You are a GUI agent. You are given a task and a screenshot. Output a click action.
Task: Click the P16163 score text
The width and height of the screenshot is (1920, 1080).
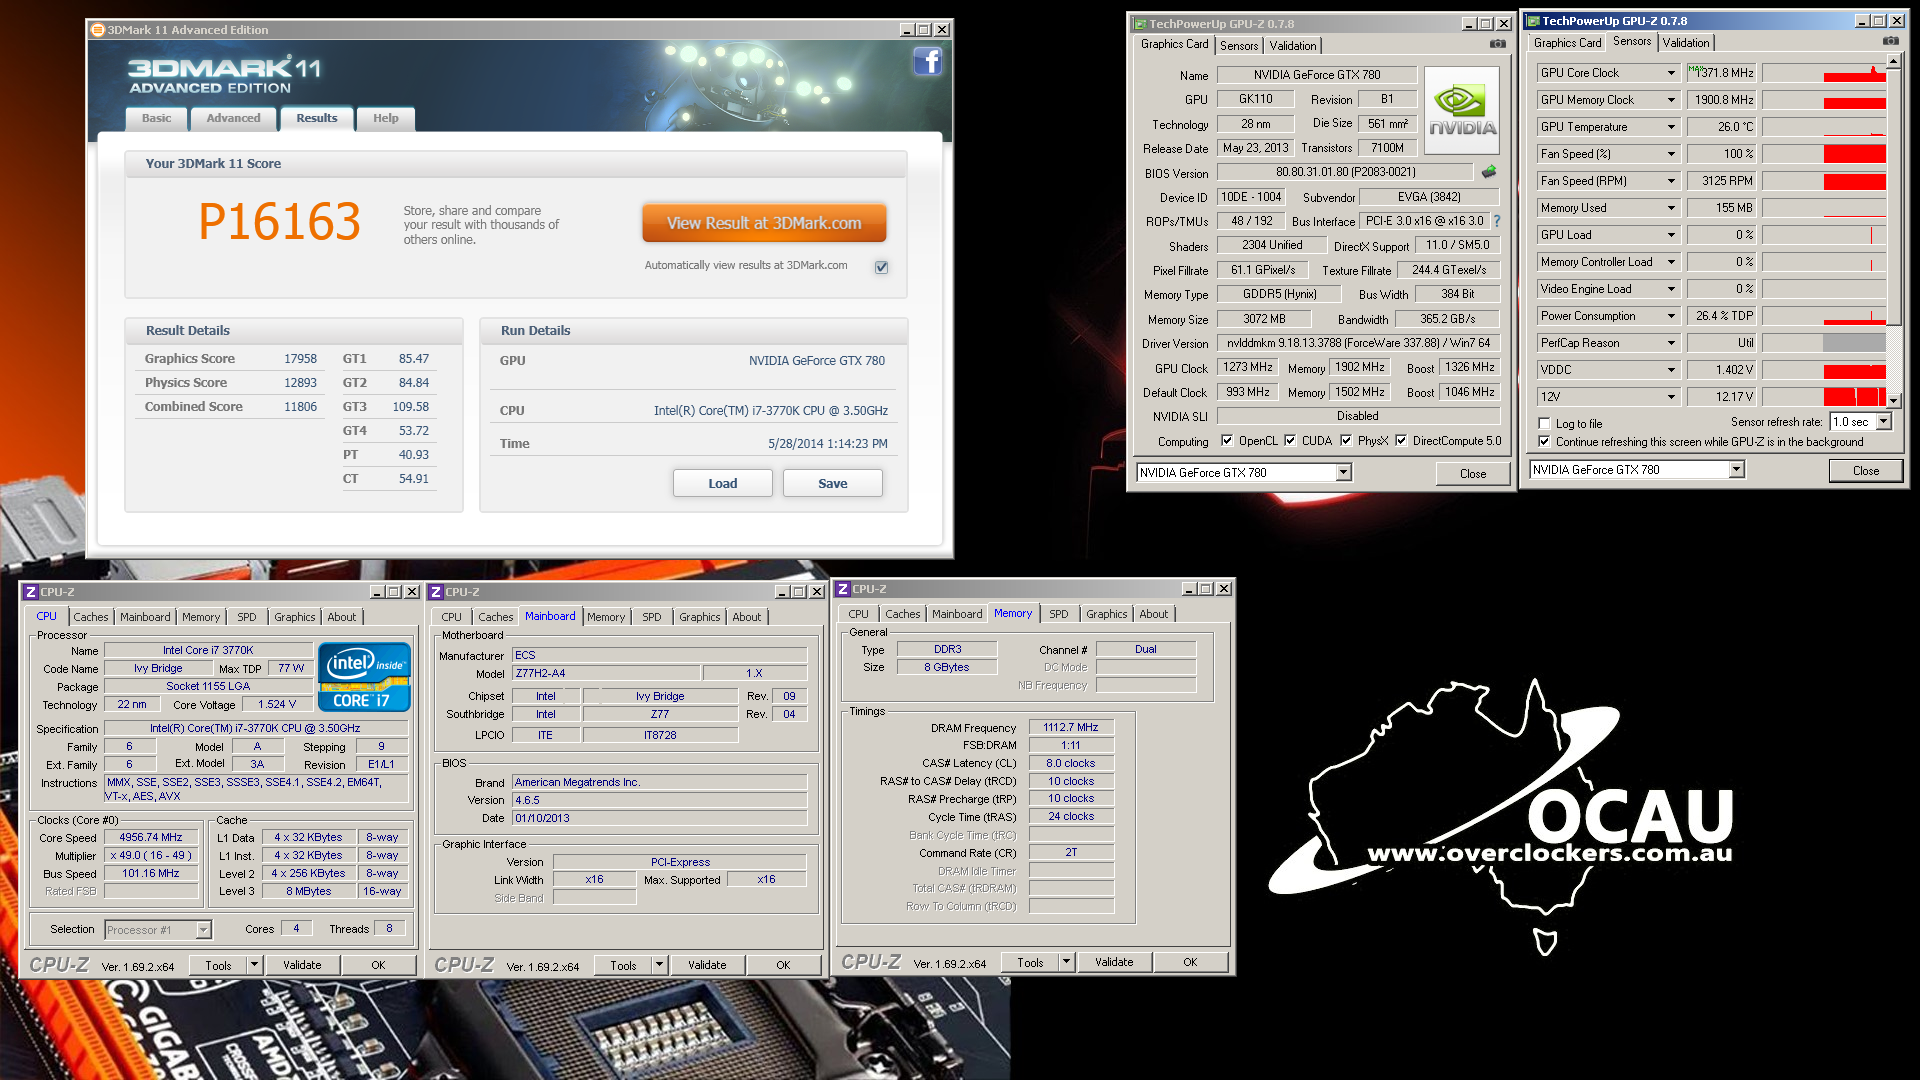[x=279, y=222]
